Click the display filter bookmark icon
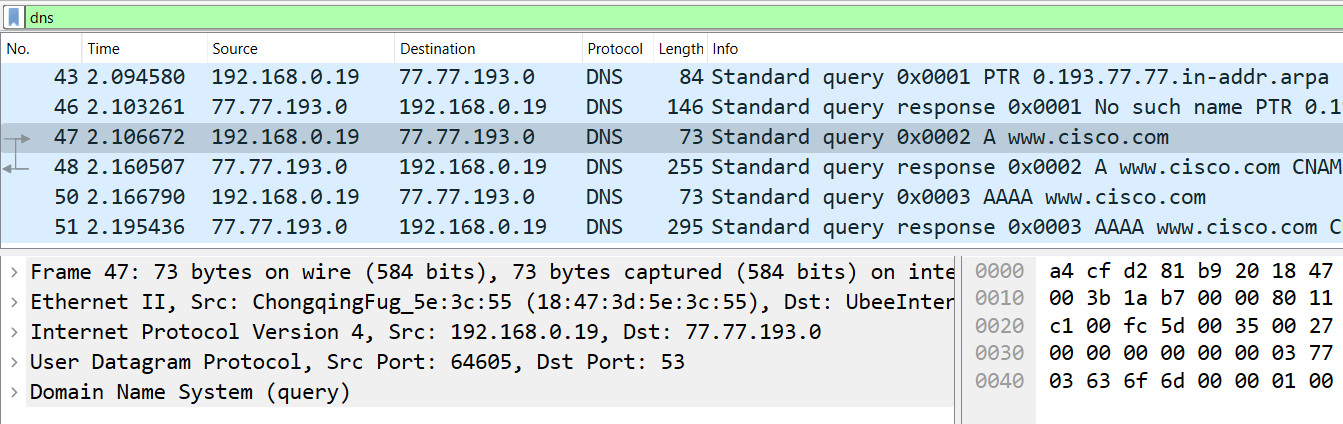The image size is (1343, 424). point(14,17)
